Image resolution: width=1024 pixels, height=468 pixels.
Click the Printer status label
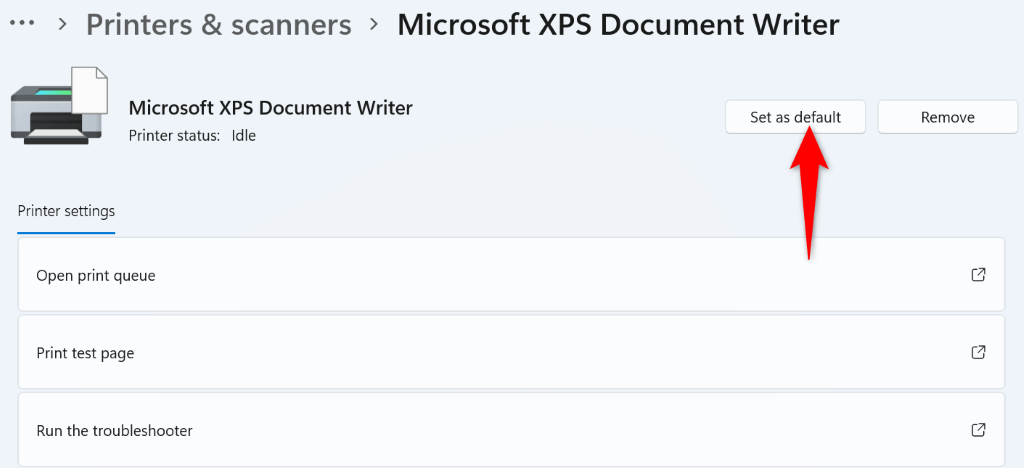174,135
